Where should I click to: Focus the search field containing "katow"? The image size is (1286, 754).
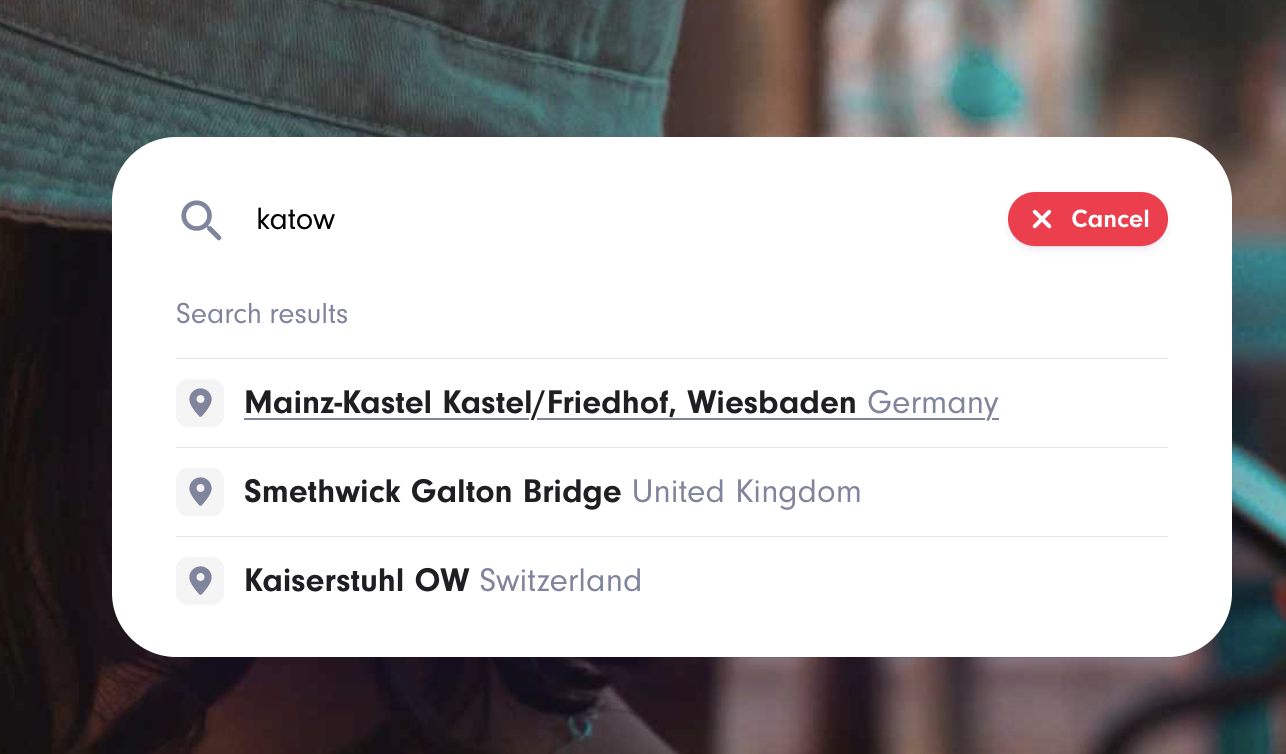point(296,220)
